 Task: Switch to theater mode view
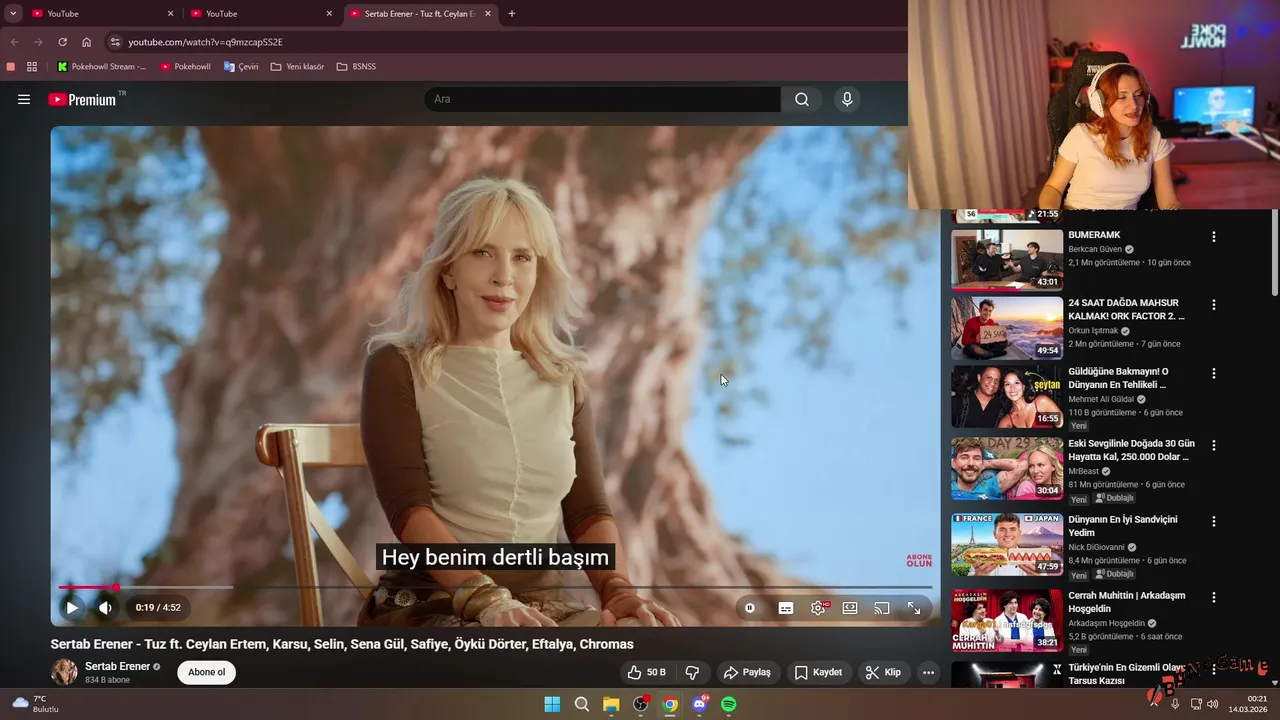tap(850, 608)
